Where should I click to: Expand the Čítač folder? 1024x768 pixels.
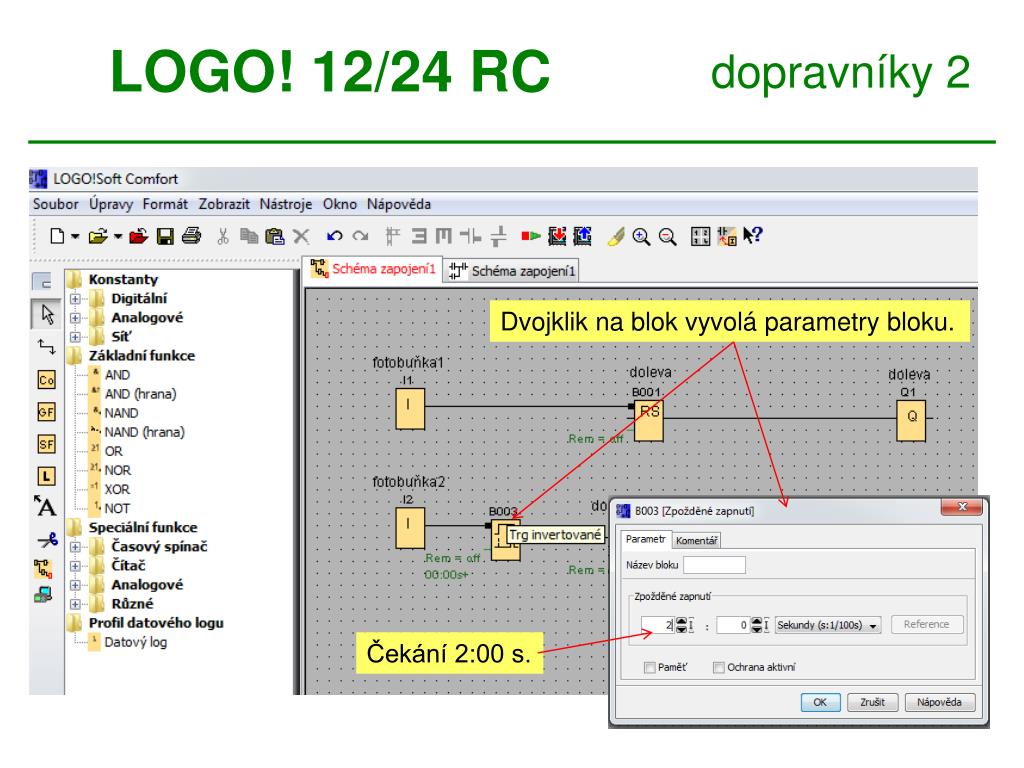[75, 566]
